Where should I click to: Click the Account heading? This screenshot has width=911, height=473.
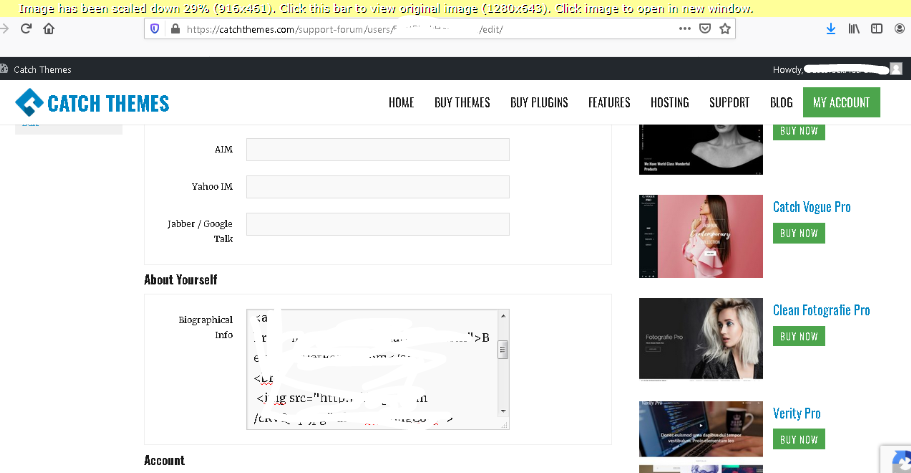tap(164, 460)
